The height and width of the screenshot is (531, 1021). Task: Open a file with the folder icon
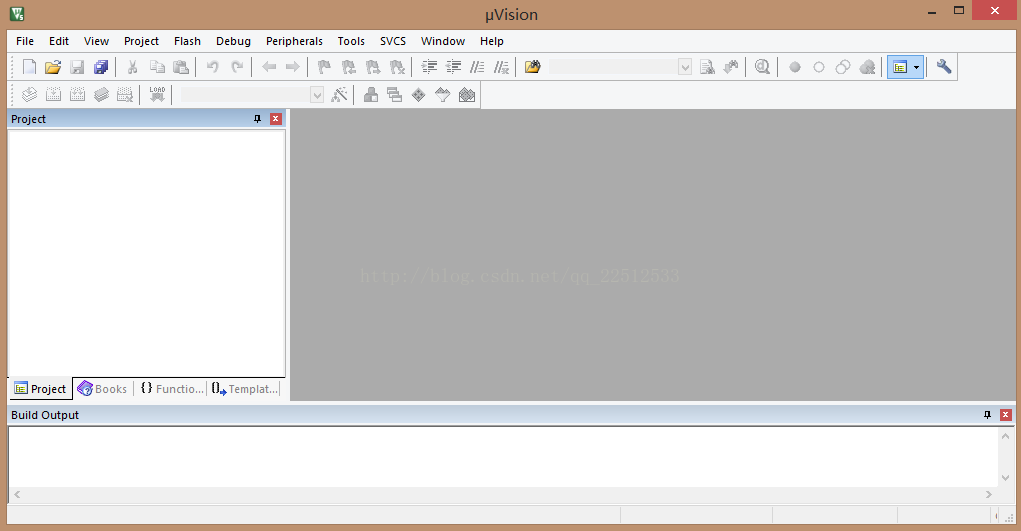(x=53, y=67)
